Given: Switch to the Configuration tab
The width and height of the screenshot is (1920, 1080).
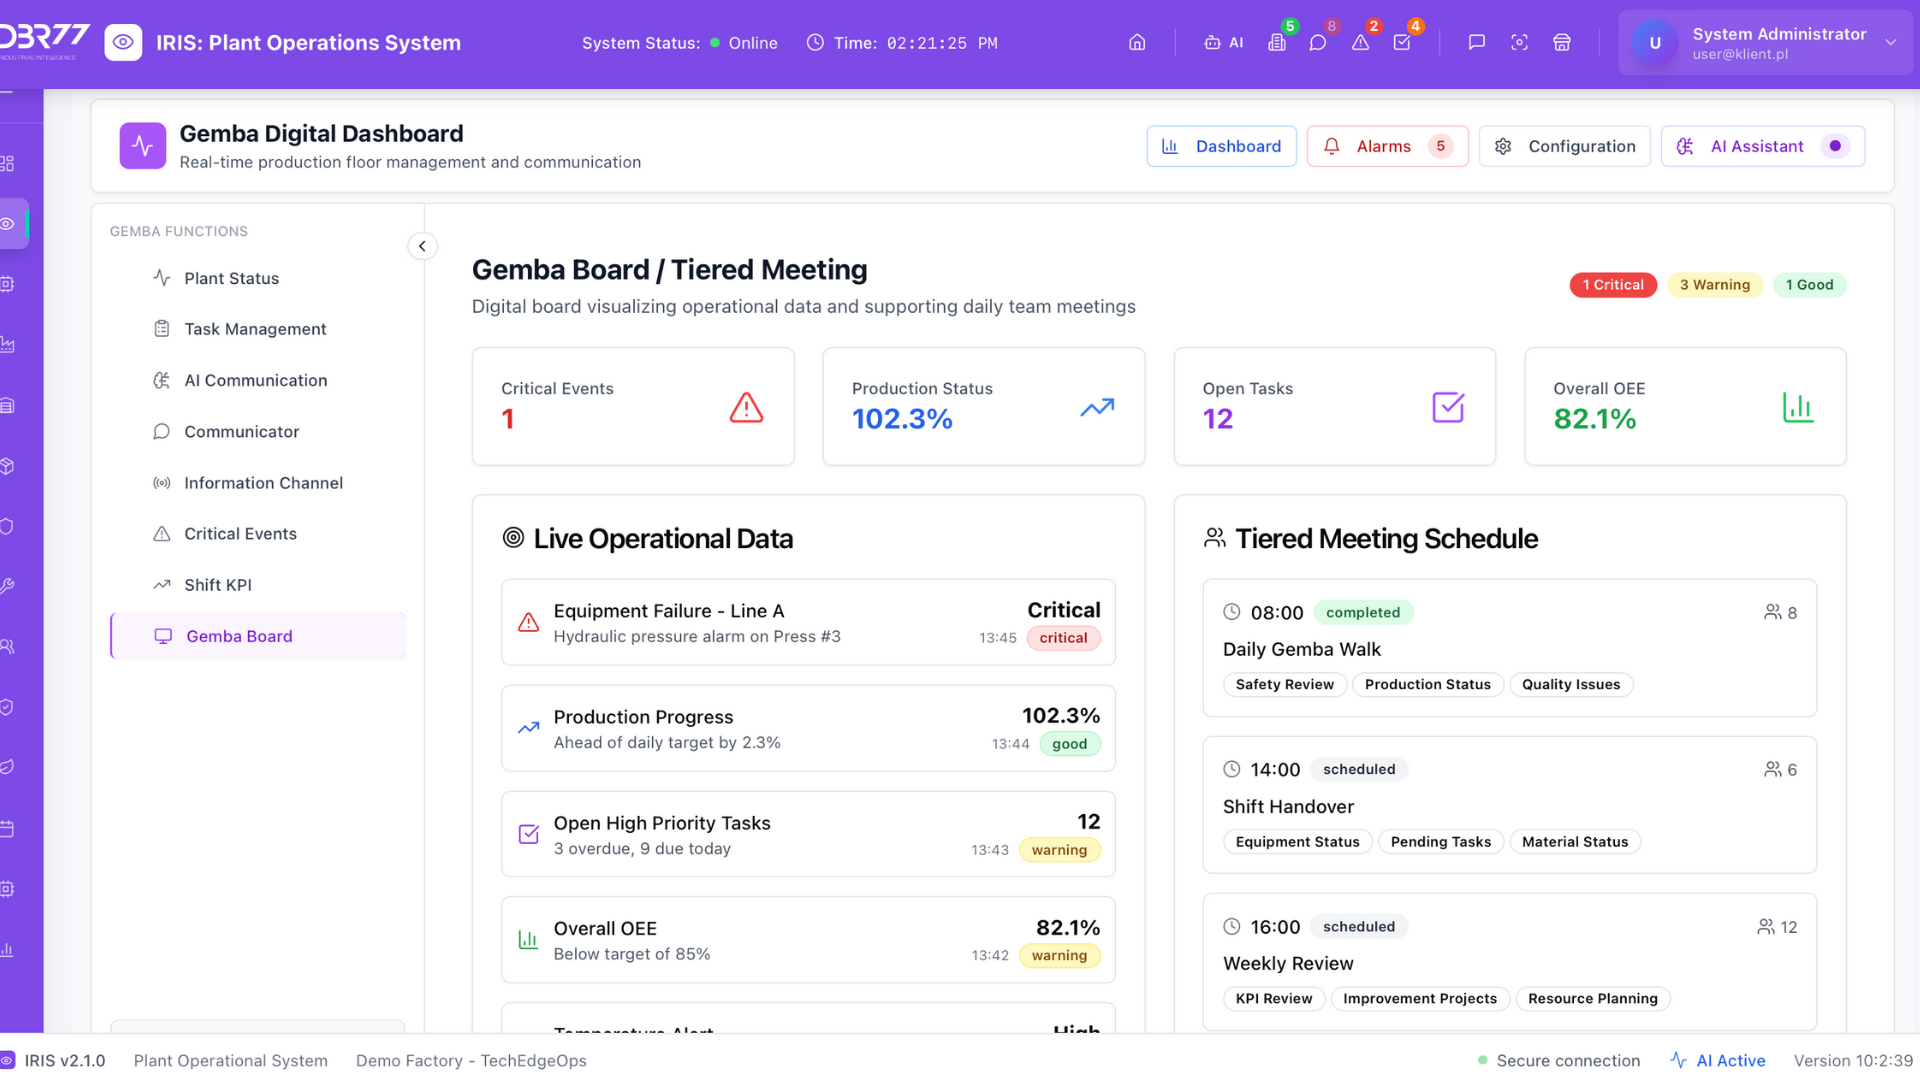Looking at the screenshot, I should tap(1564, 146).
